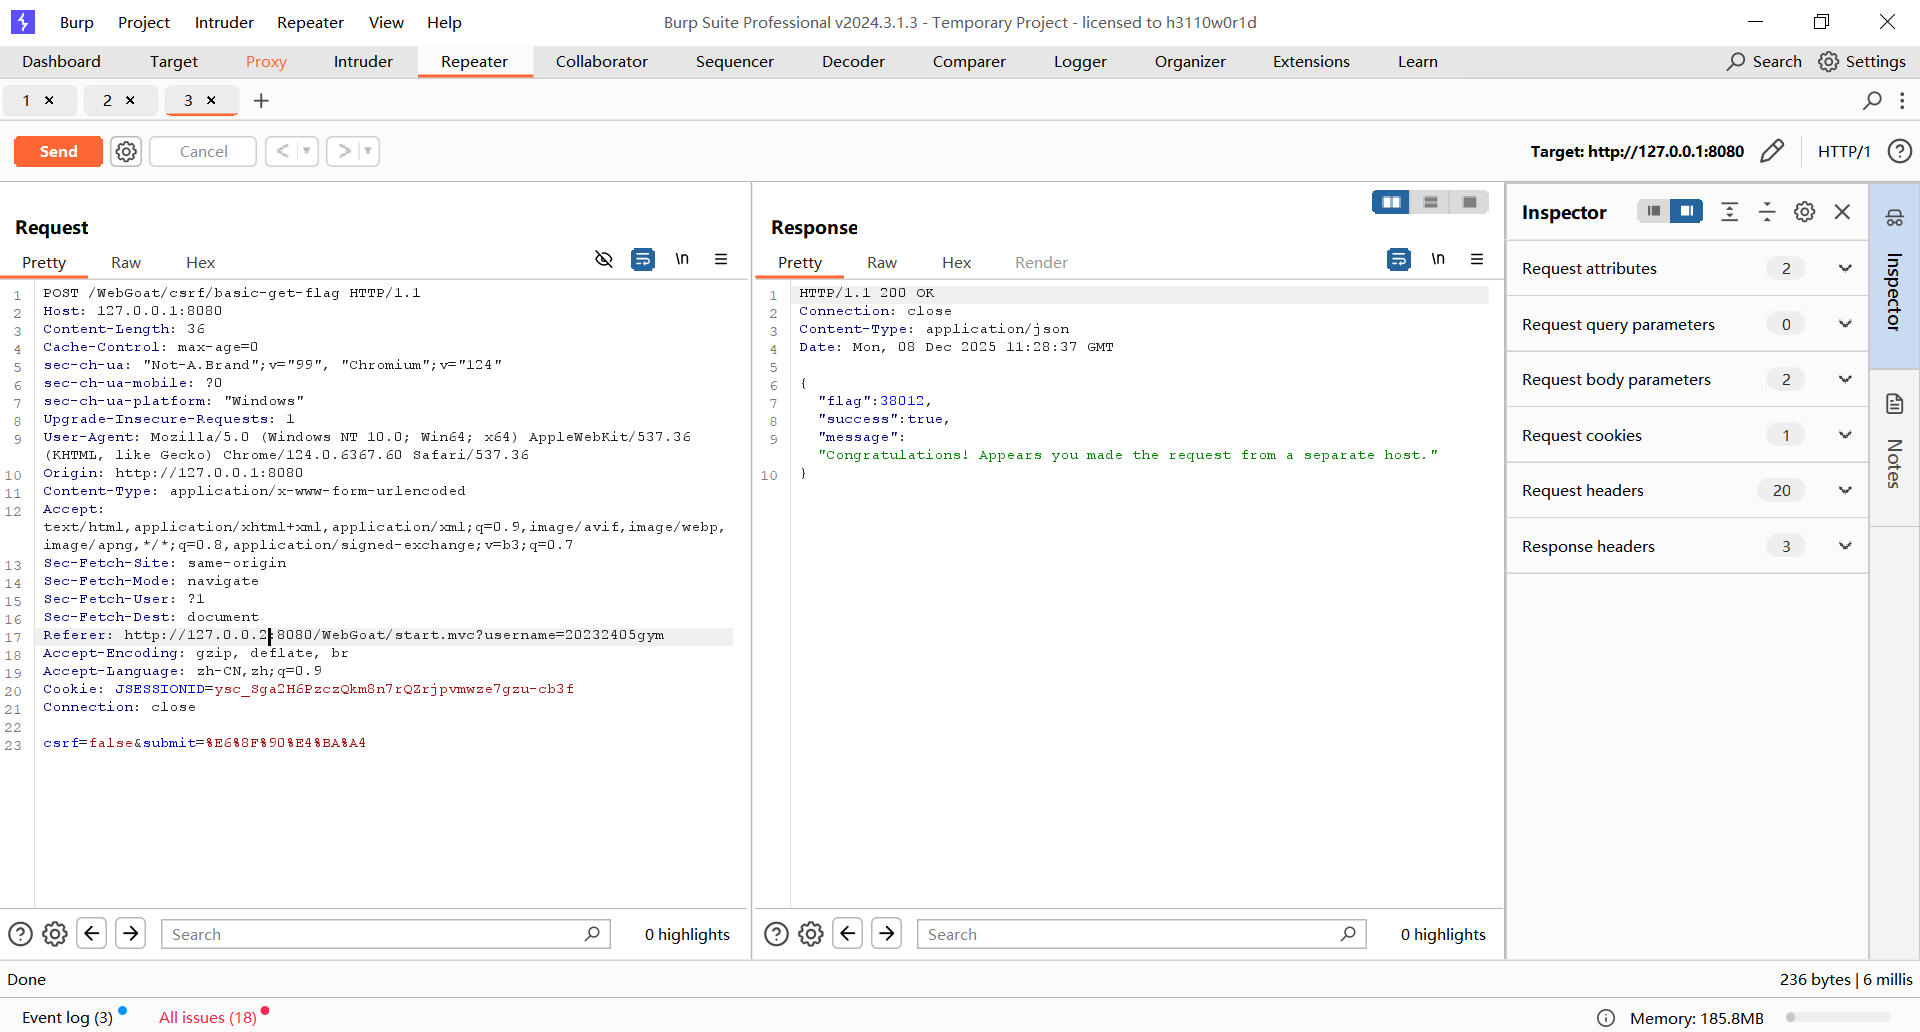1920x1032 pixels.
Task: Switch Response view to Render
Action: pyautogui.click(x=1041, y=262)
